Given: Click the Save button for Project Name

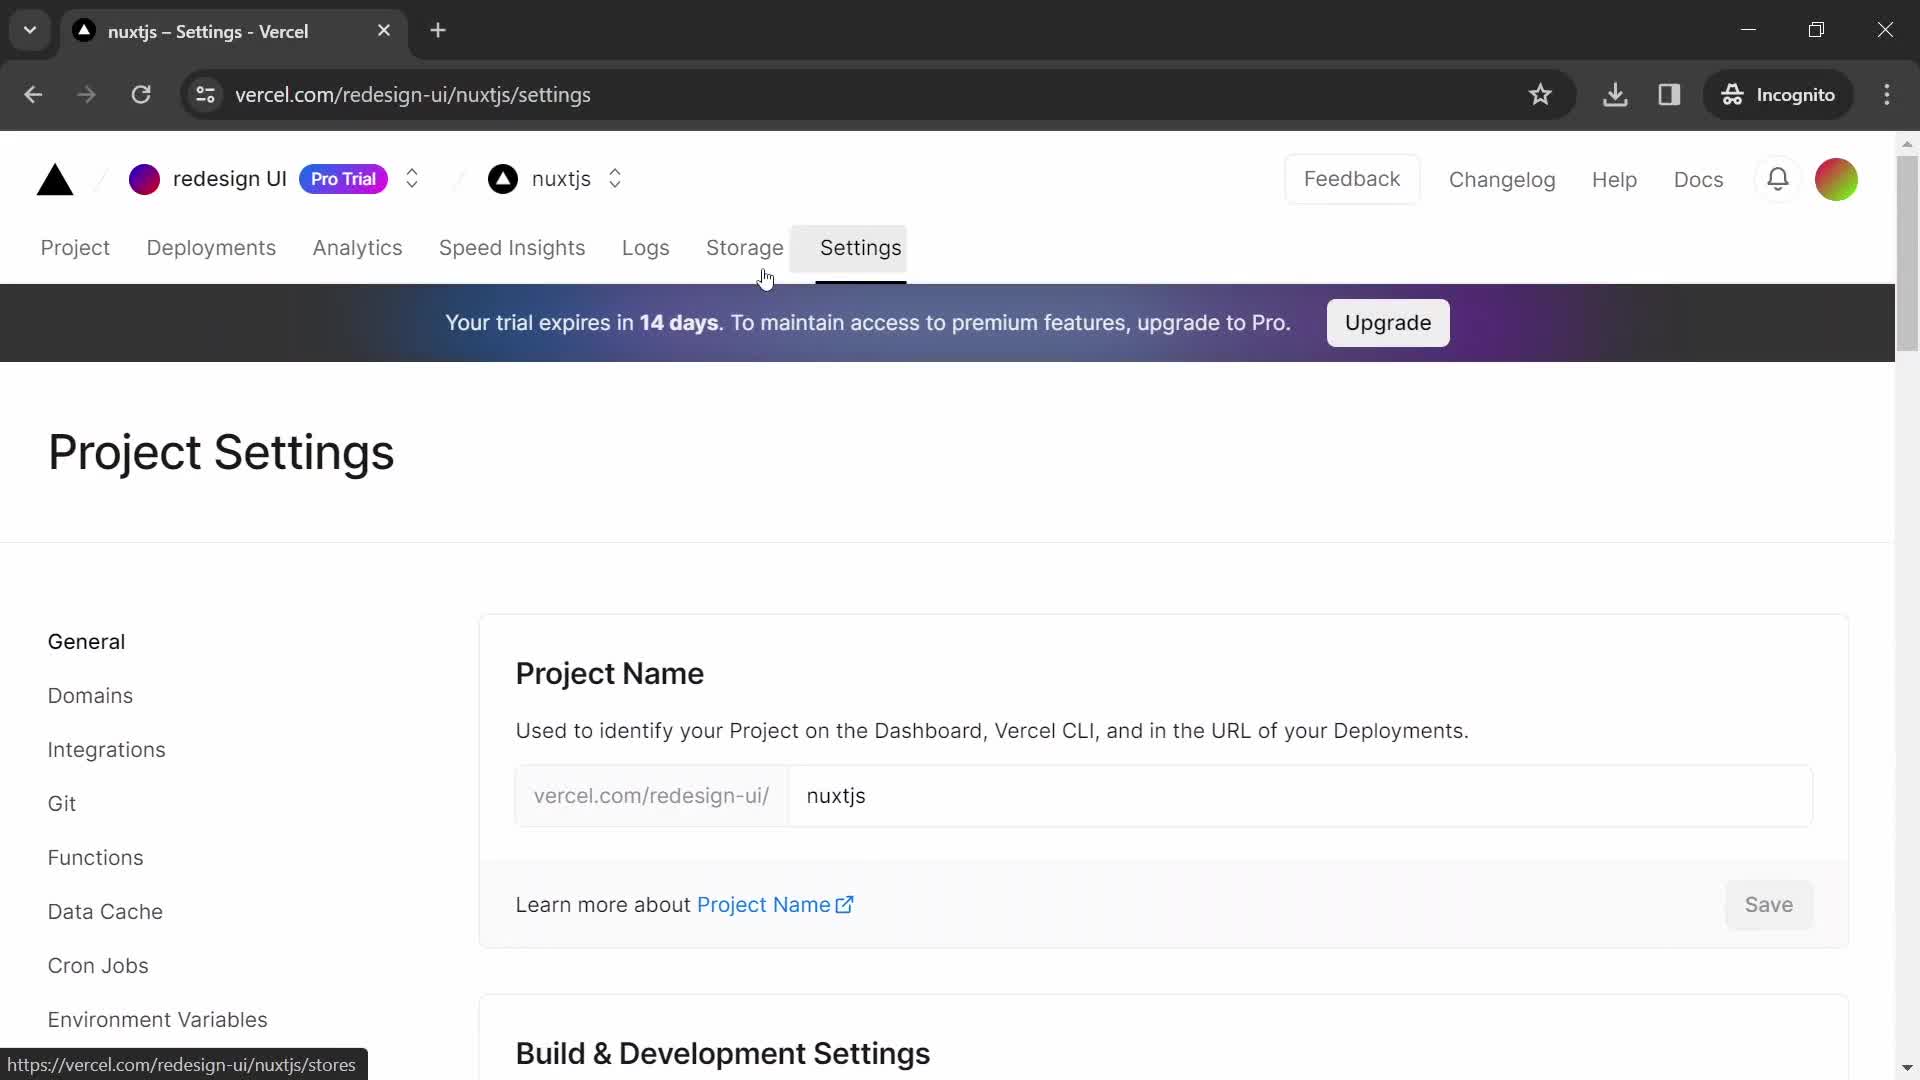Looking at the screenshot, I should pos(1768,905).
